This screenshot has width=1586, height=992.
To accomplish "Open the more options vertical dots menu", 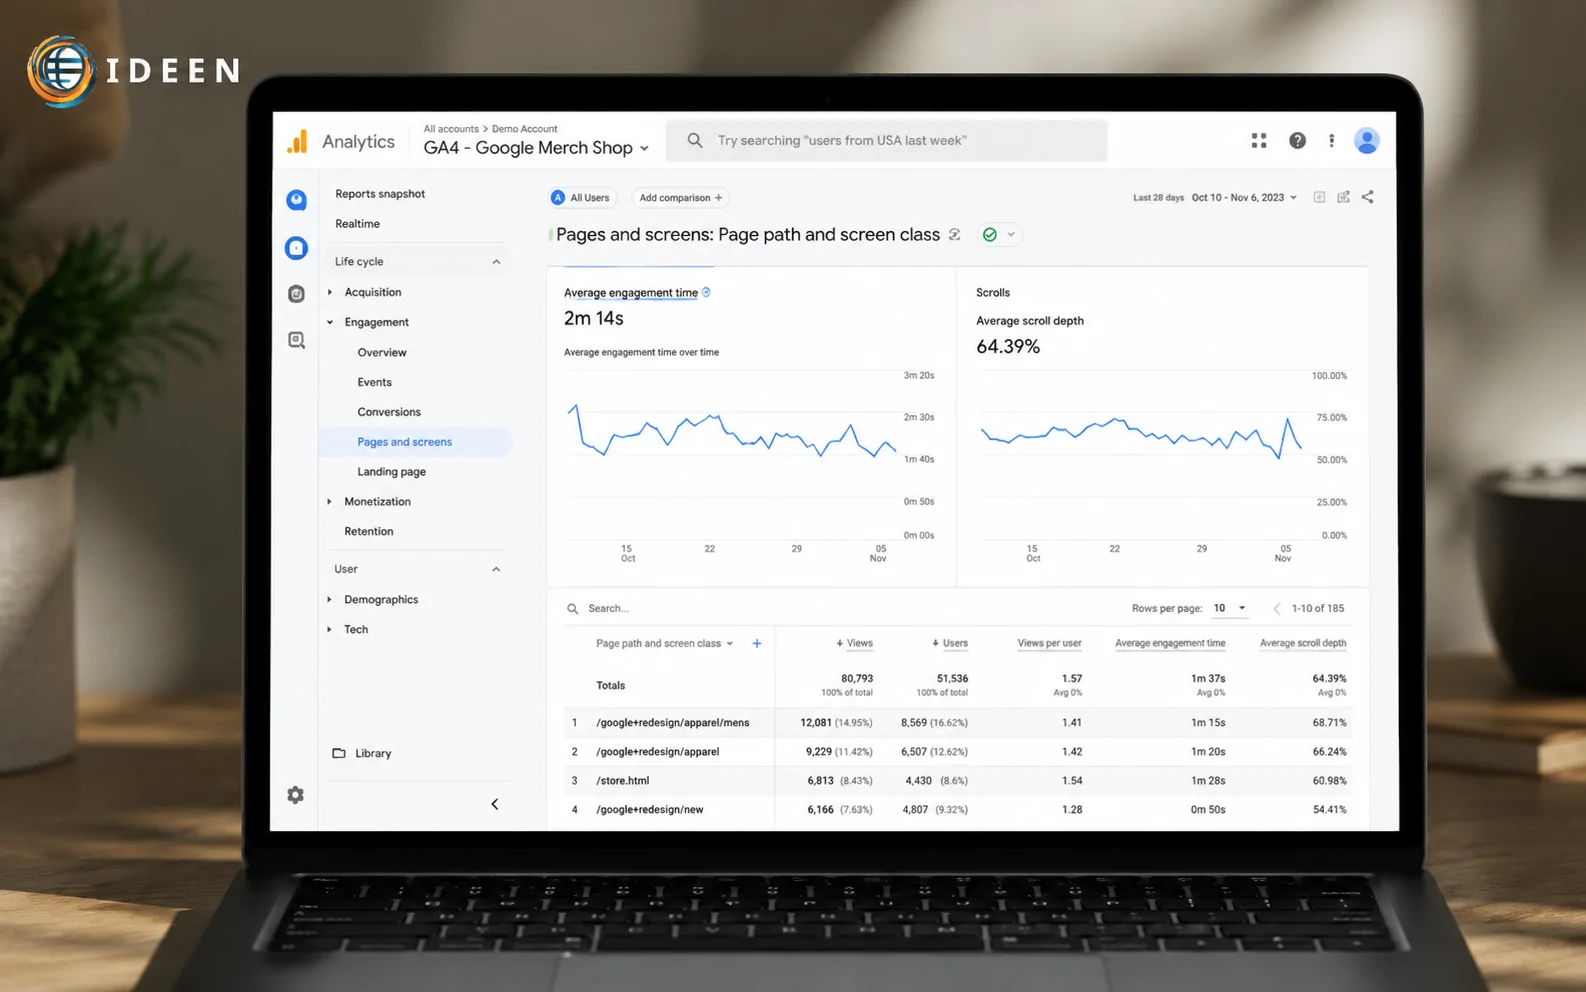I will pos(1331,141).
